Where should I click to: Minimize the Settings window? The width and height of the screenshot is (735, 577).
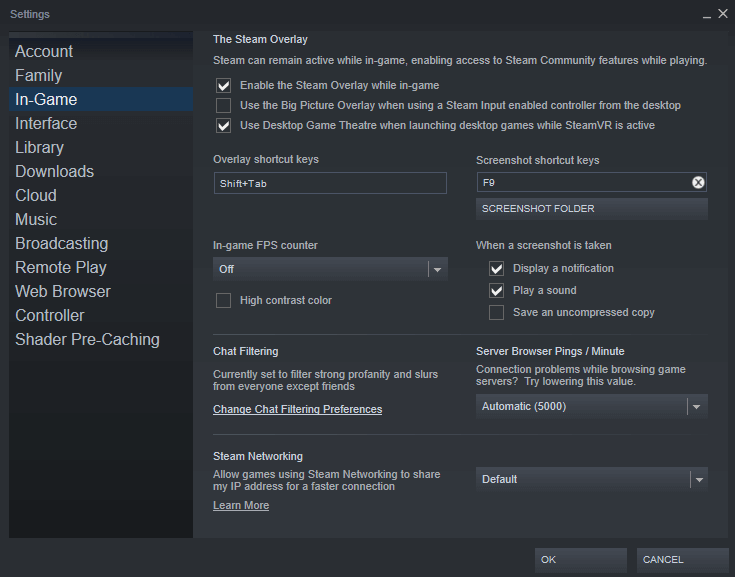(x=707, y=15)
